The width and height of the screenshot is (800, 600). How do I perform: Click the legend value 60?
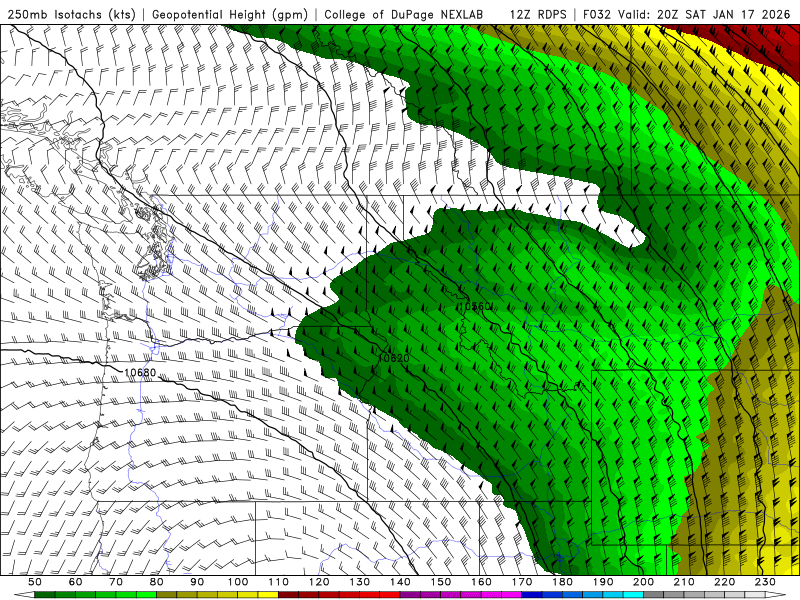click(75, 582)
